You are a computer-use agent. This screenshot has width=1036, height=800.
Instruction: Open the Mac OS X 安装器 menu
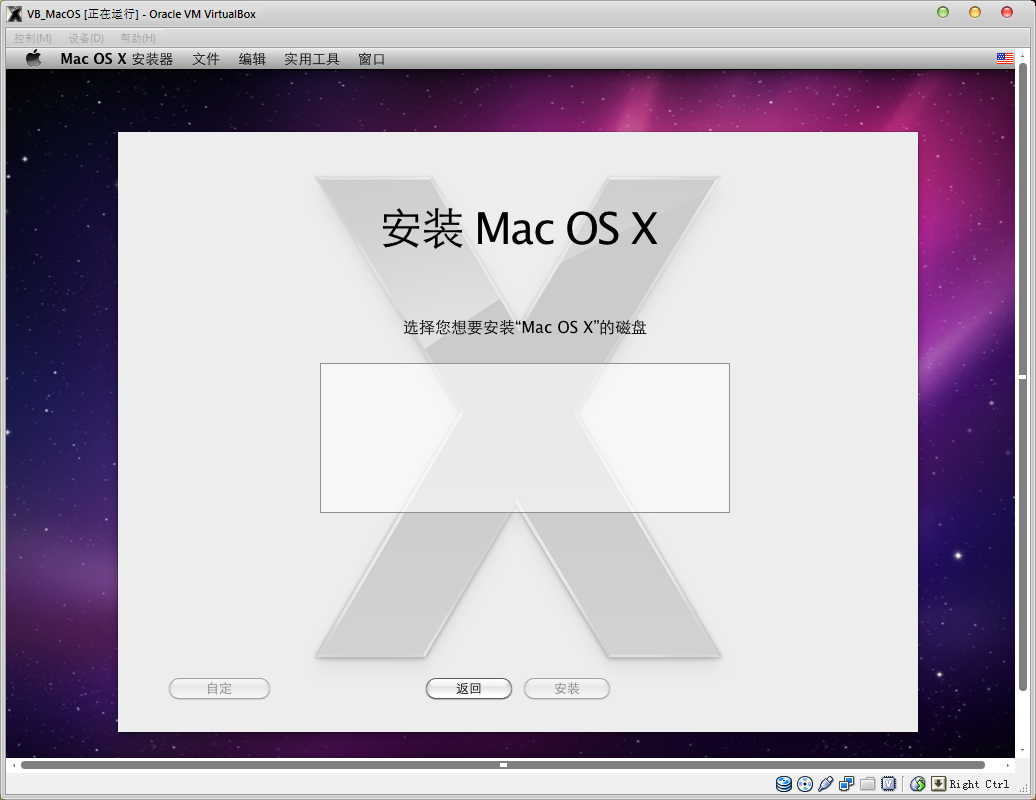click(116, 59)
